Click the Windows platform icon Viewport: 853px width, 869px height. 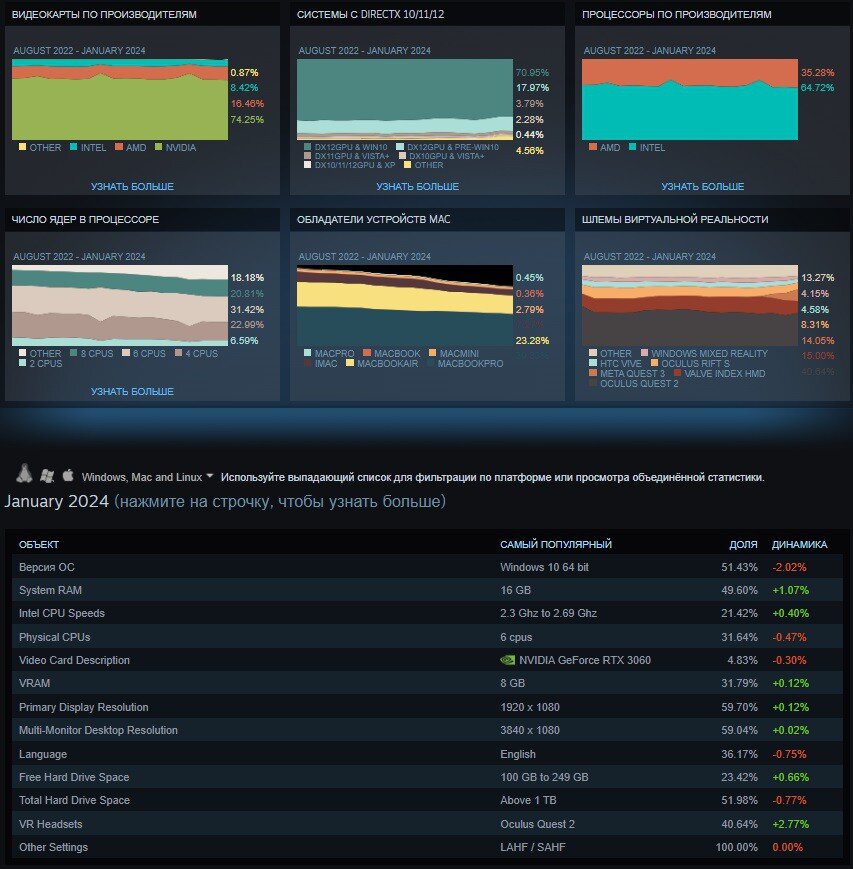pyautogui.click(x=47, y=475)
